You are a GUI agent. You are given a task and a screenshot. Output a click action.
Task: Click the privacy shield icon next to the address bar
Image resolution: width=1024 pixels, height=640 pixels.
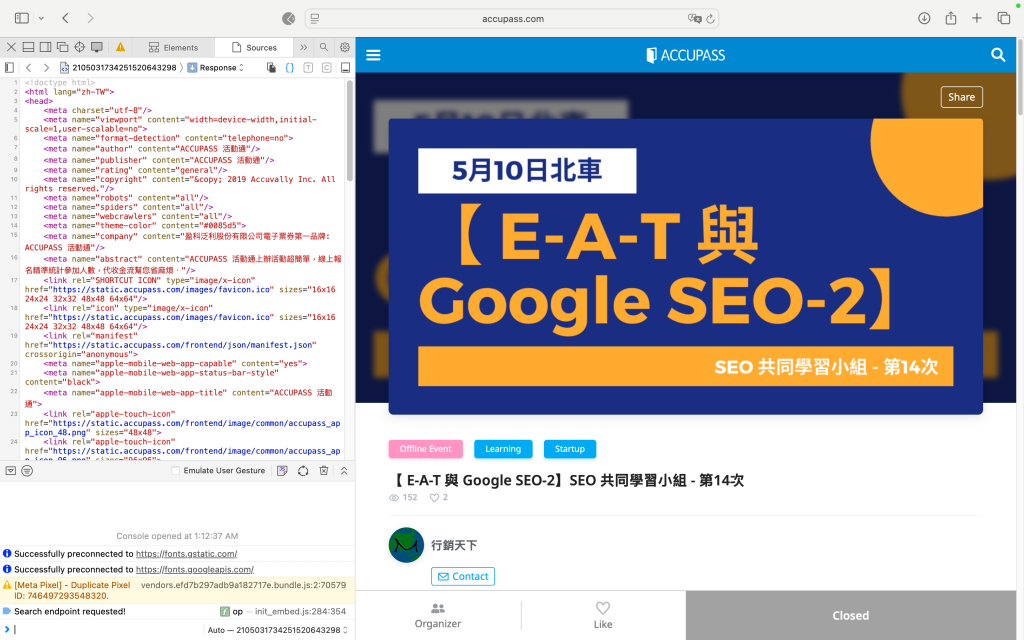[289, 18]
